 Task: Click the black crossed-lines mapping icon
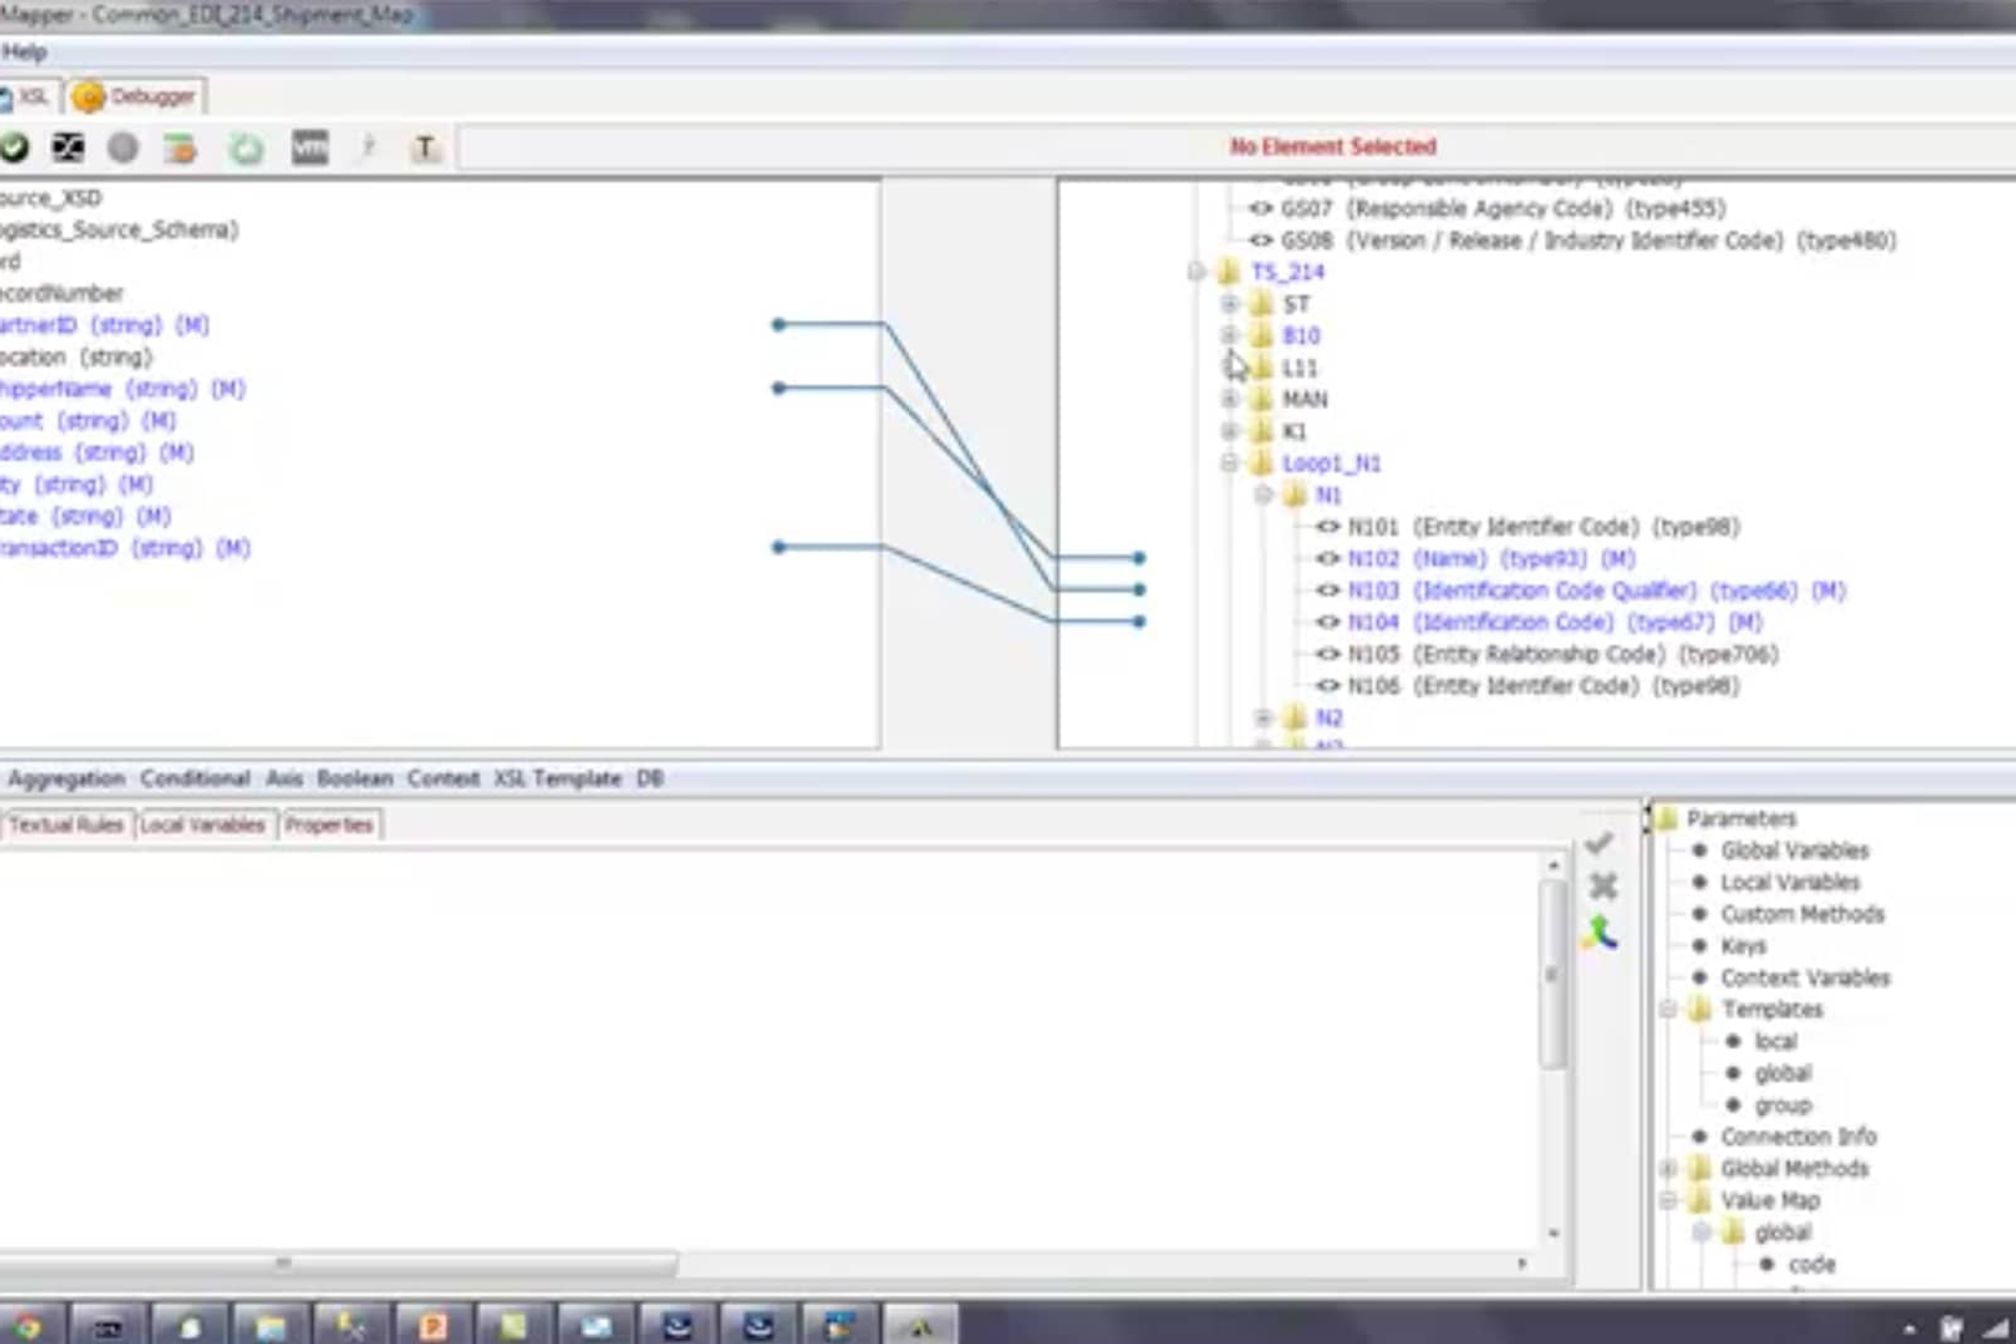[68, 148]
